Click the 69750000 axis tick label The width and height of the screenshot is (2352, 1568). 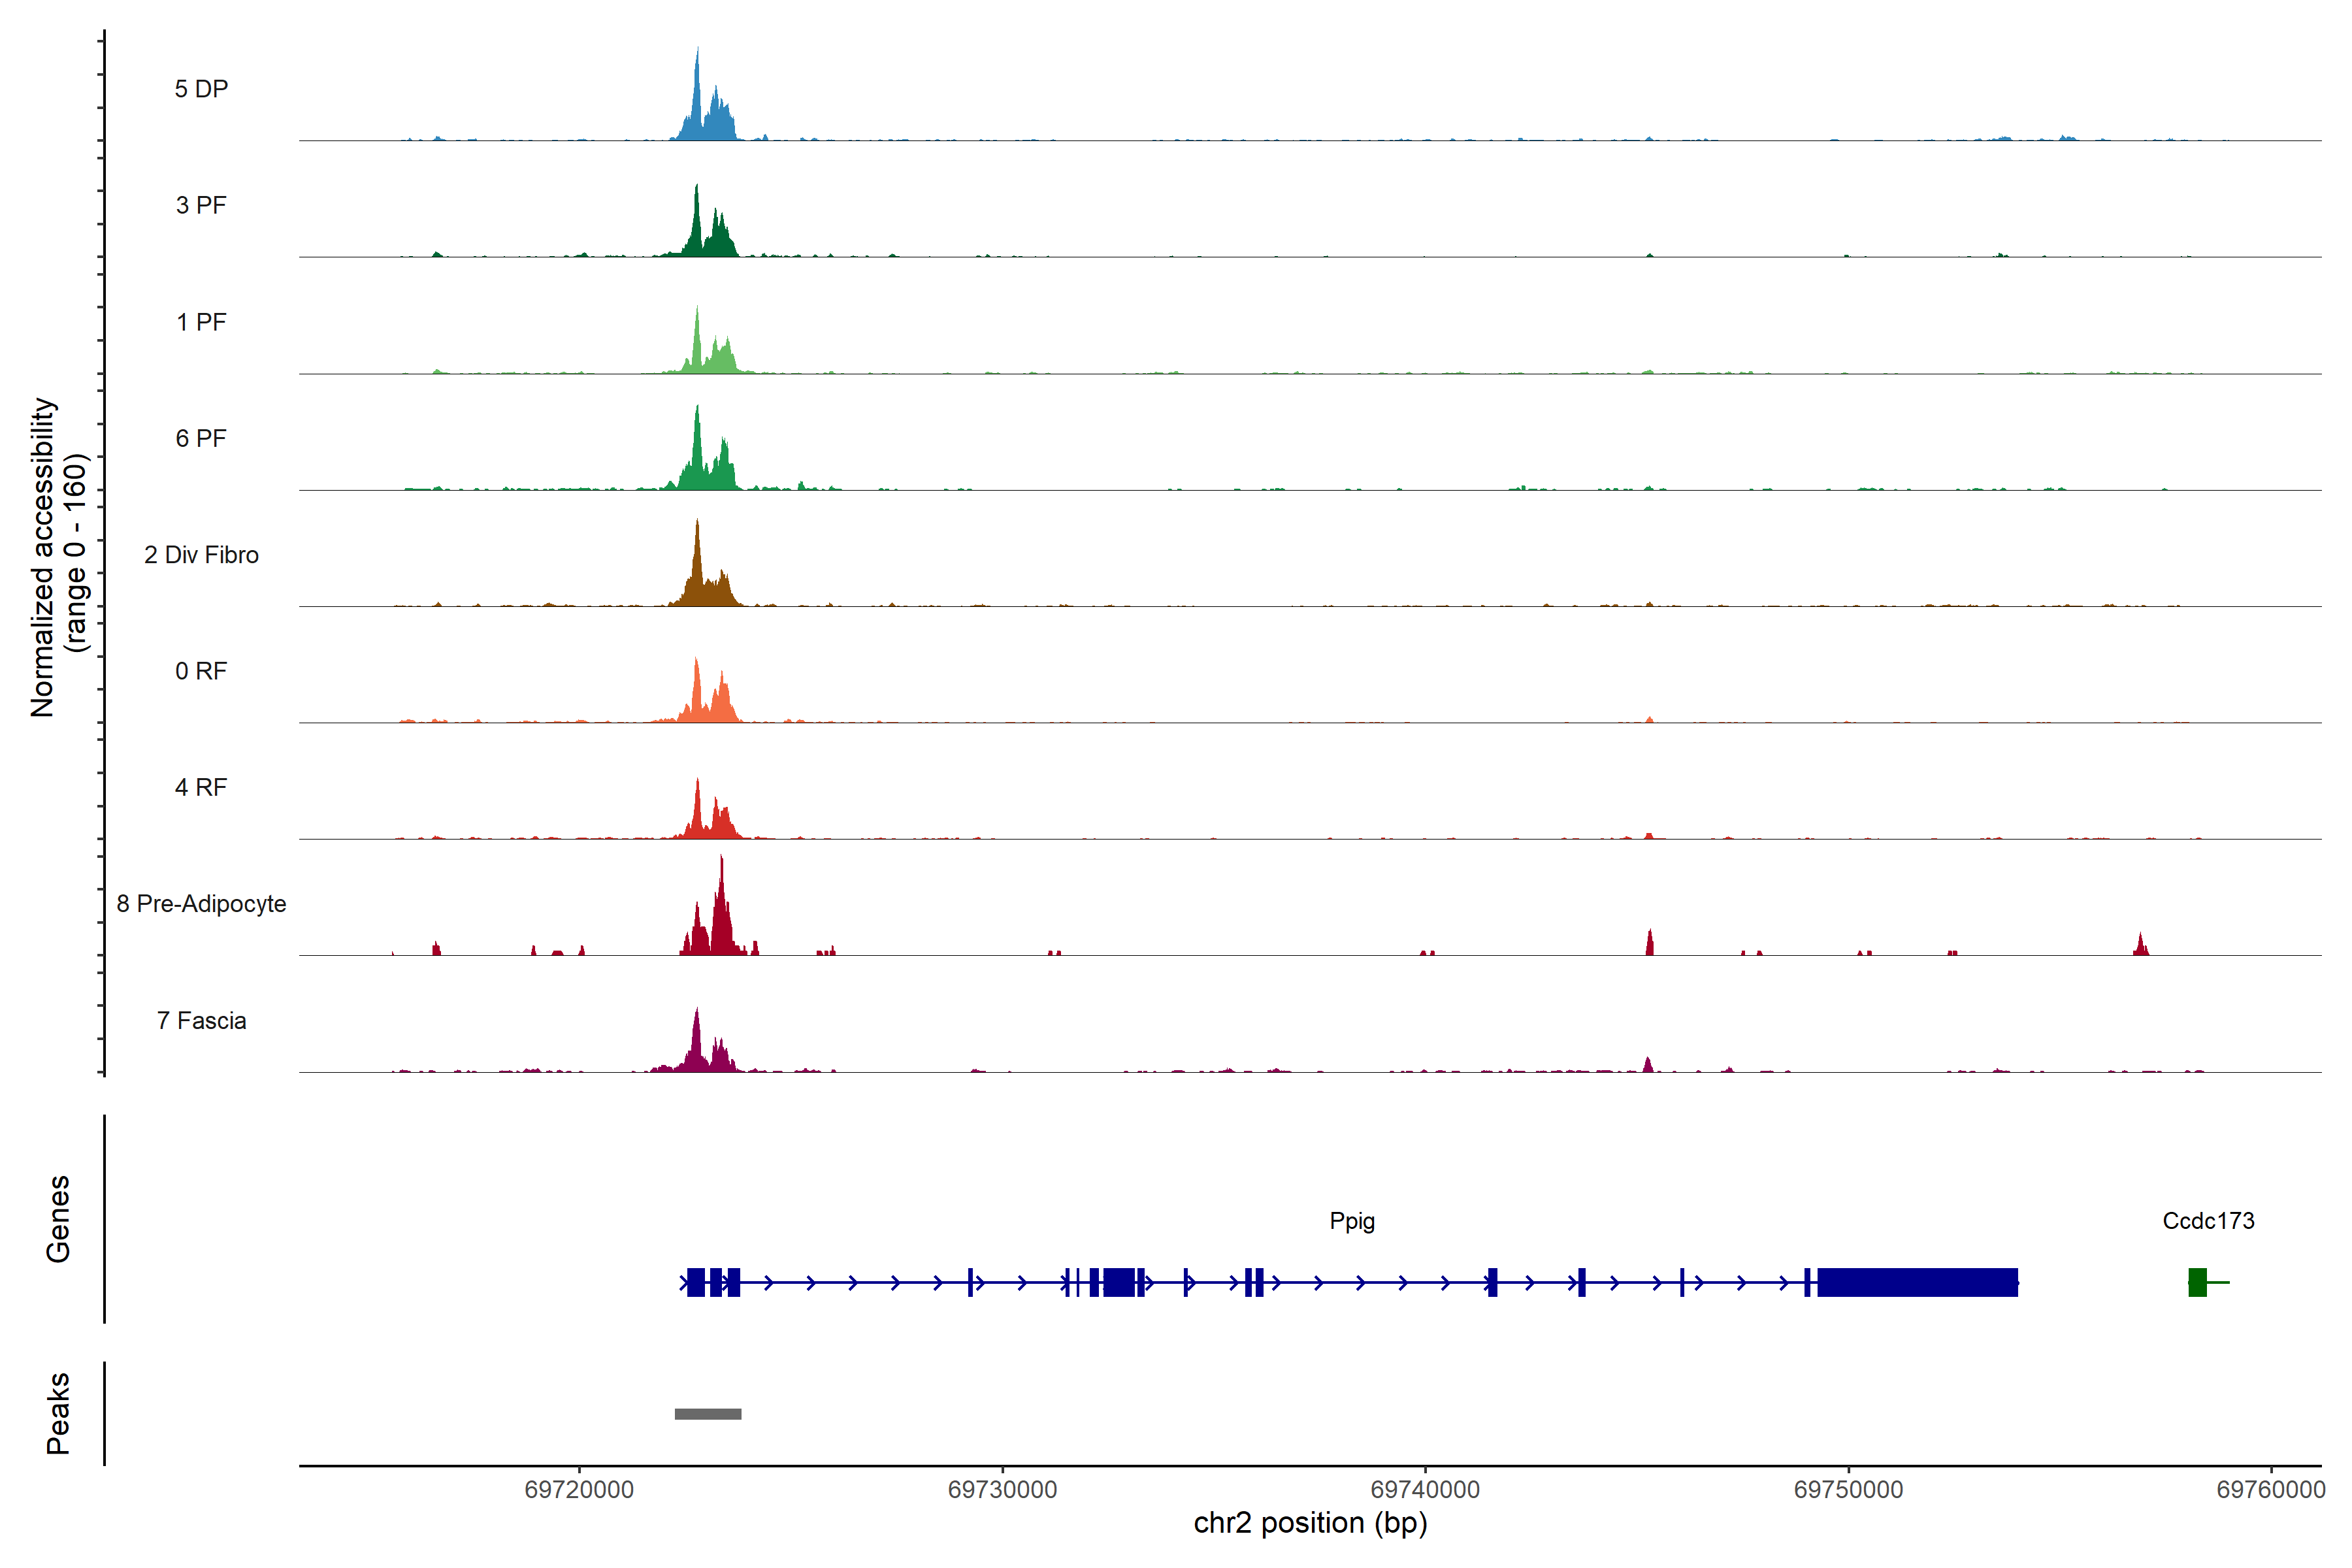1848,1489
